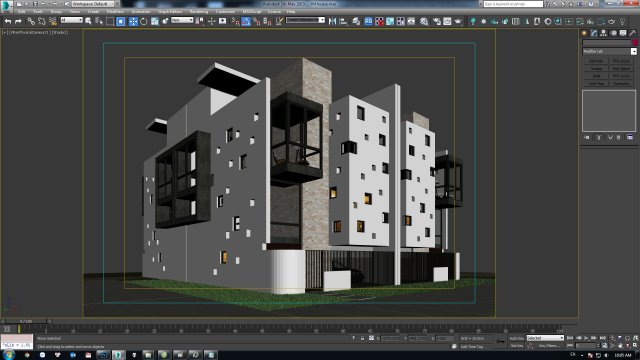
Task: Toggle Key Mode next to frame field
Action: [x=570, y=346]
